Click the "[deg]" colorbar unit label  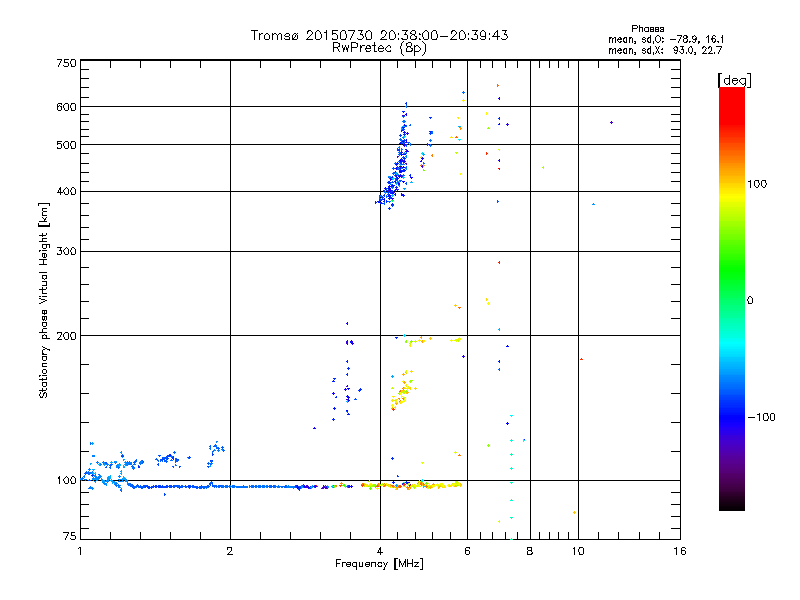click(x=734, y=80)
